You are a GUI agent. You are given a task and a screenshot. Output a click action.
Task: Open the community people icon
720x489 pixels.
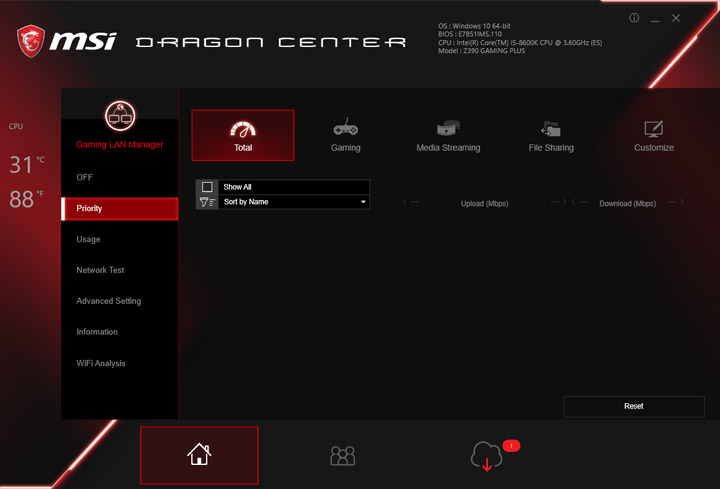[343, 456]
